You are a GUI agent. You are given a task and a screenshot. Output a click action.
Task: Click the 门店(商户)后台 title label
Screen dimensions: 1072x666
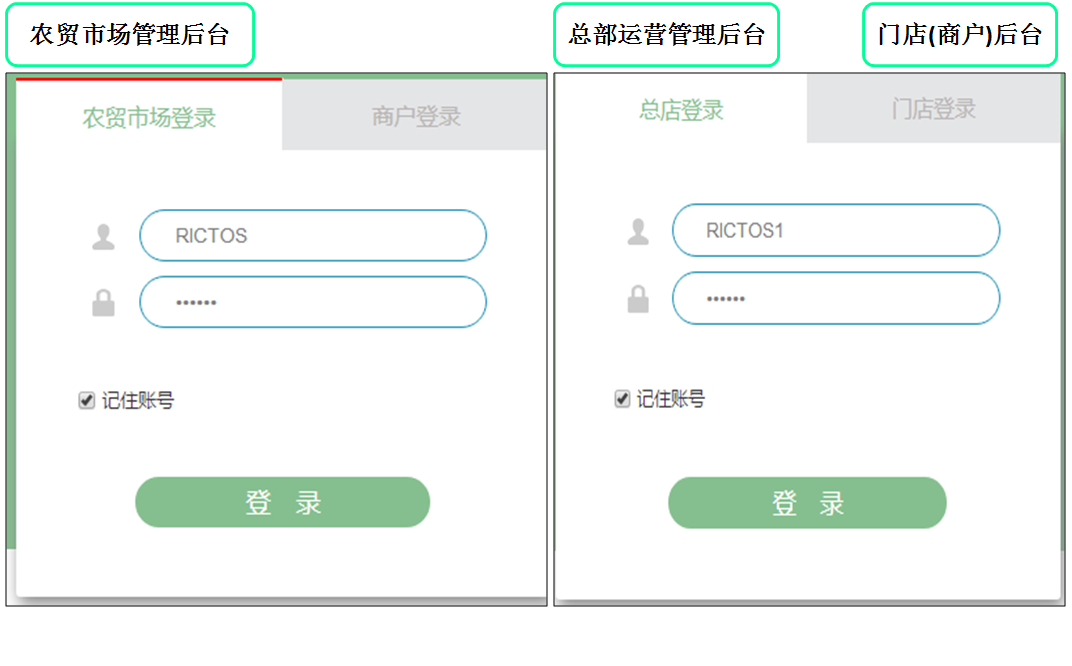959,35
